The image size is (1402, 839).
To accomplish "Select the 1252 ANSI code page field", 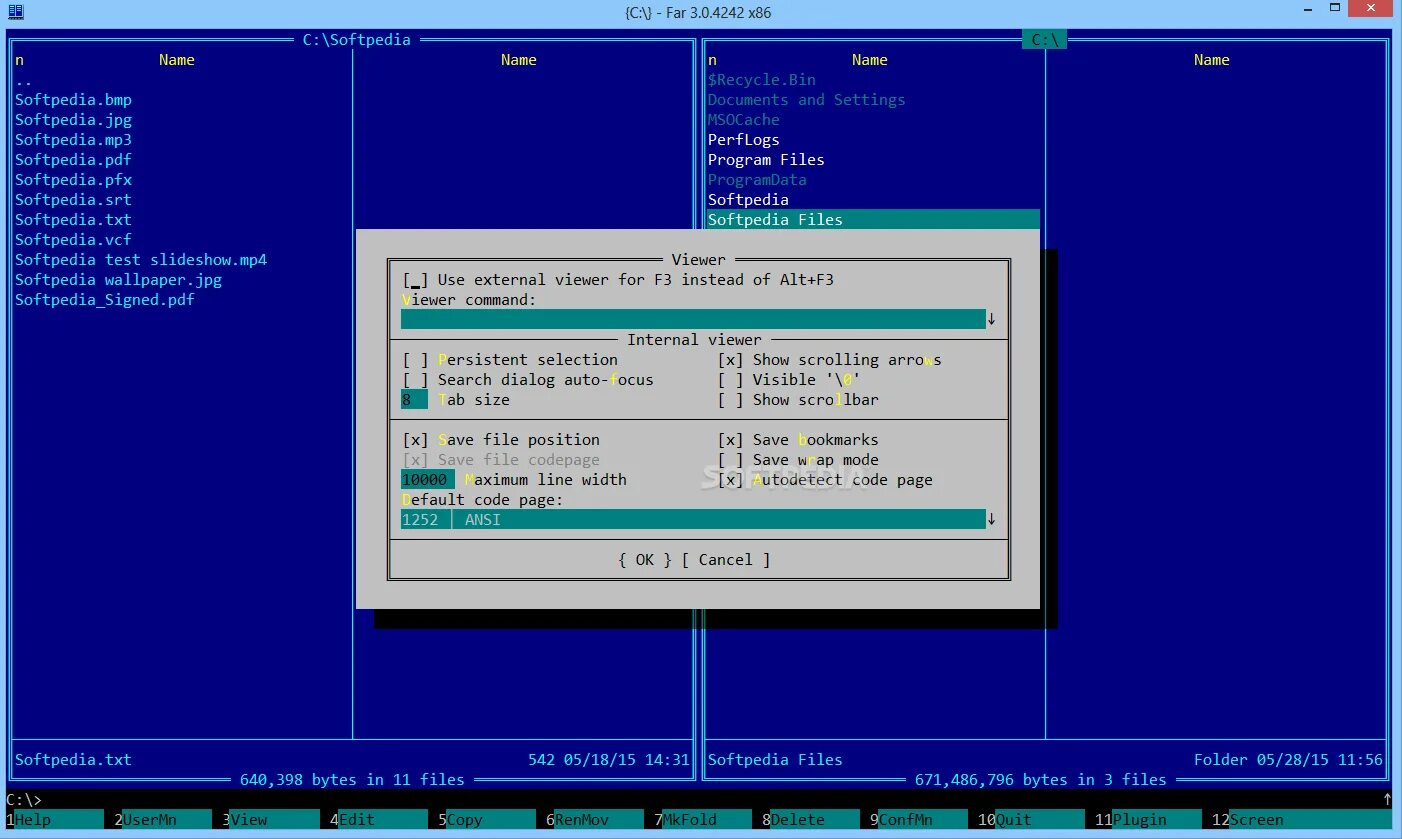I will pos(693,519).
